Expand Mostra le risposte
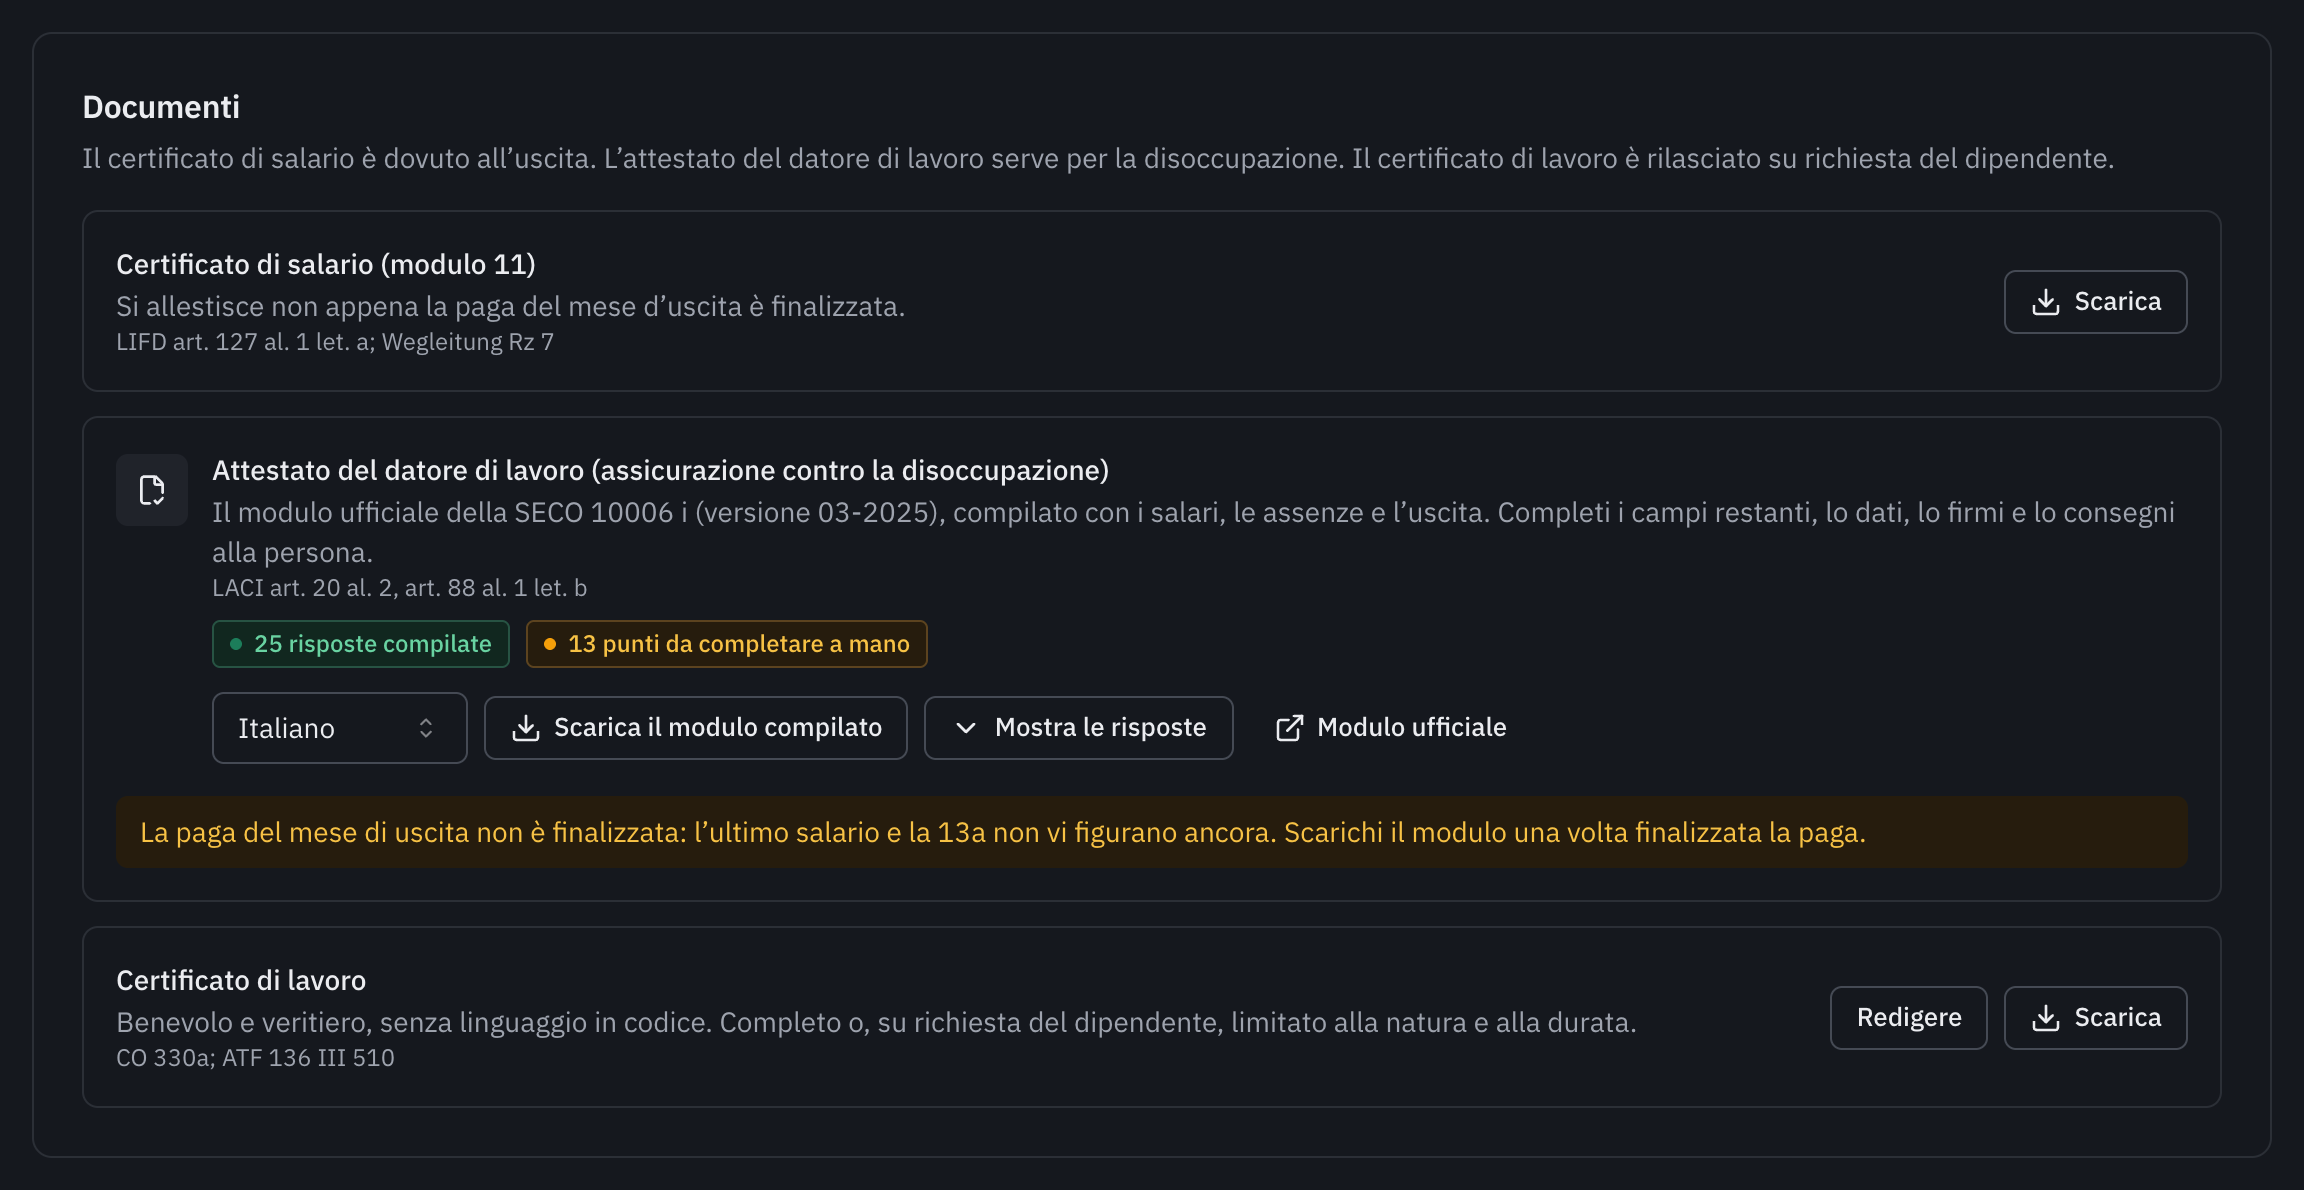 1078,728
